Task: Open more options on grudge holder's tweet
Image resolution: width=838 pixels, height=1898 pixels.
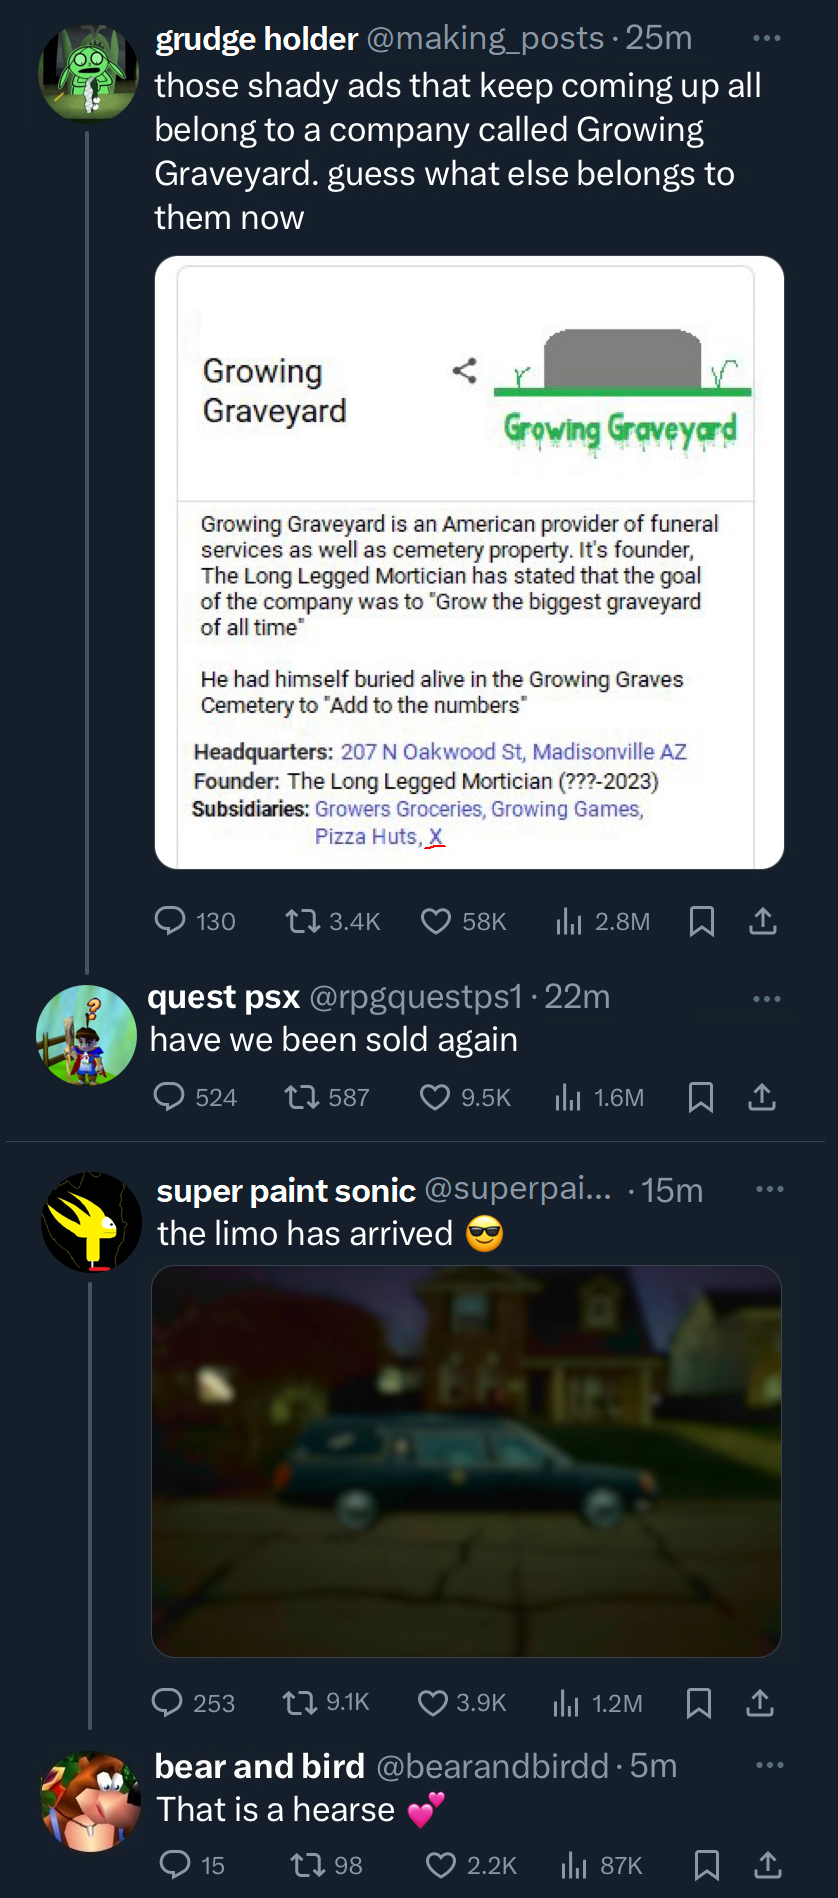Action: pos(767,38)
